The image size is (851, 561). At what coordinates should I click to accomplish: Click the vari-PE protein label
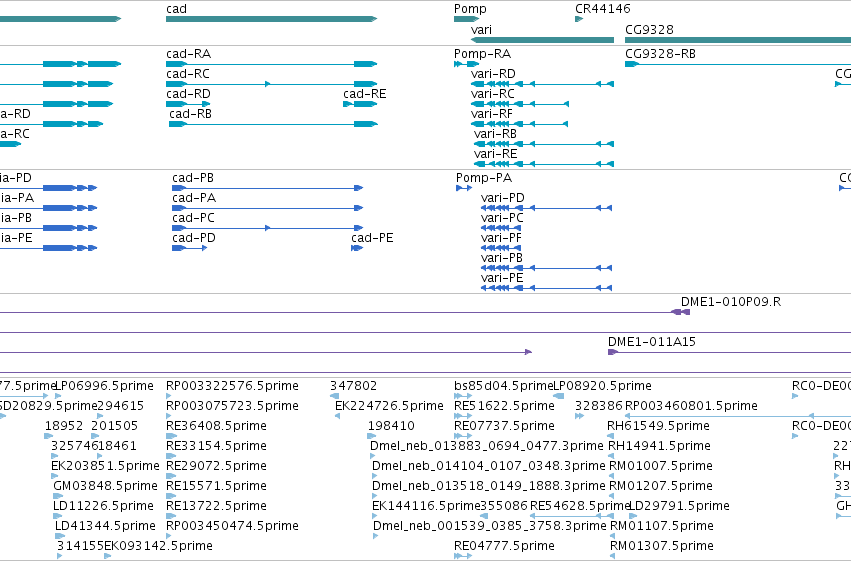click(x=502, y=278)
